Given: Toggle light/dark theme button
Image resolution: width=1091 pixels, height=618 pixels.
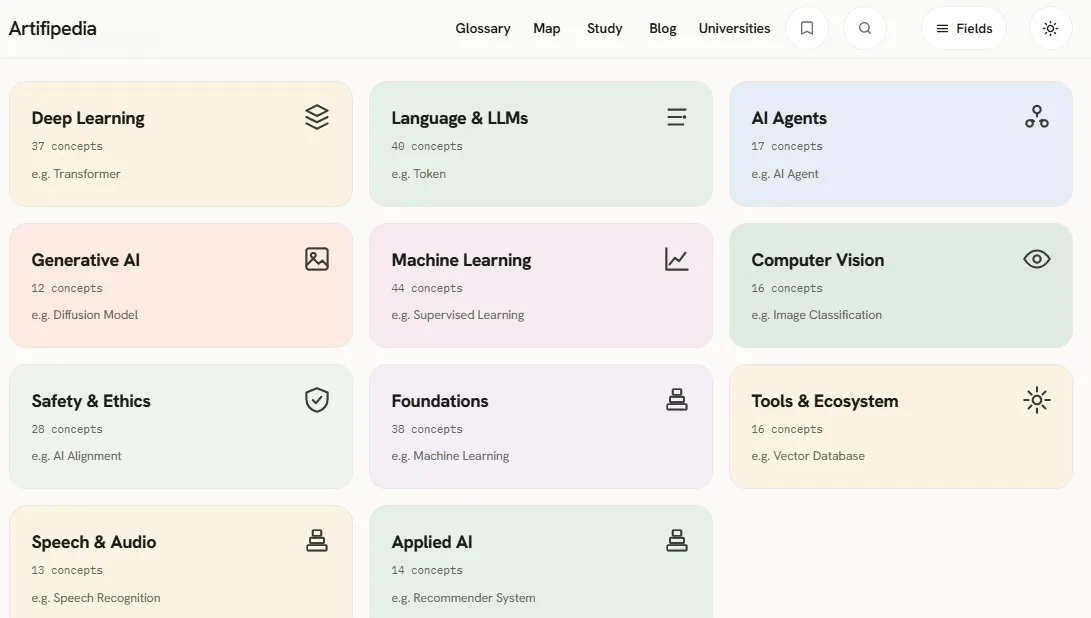Looking at the screenshot, I should tap(1051, 29).
